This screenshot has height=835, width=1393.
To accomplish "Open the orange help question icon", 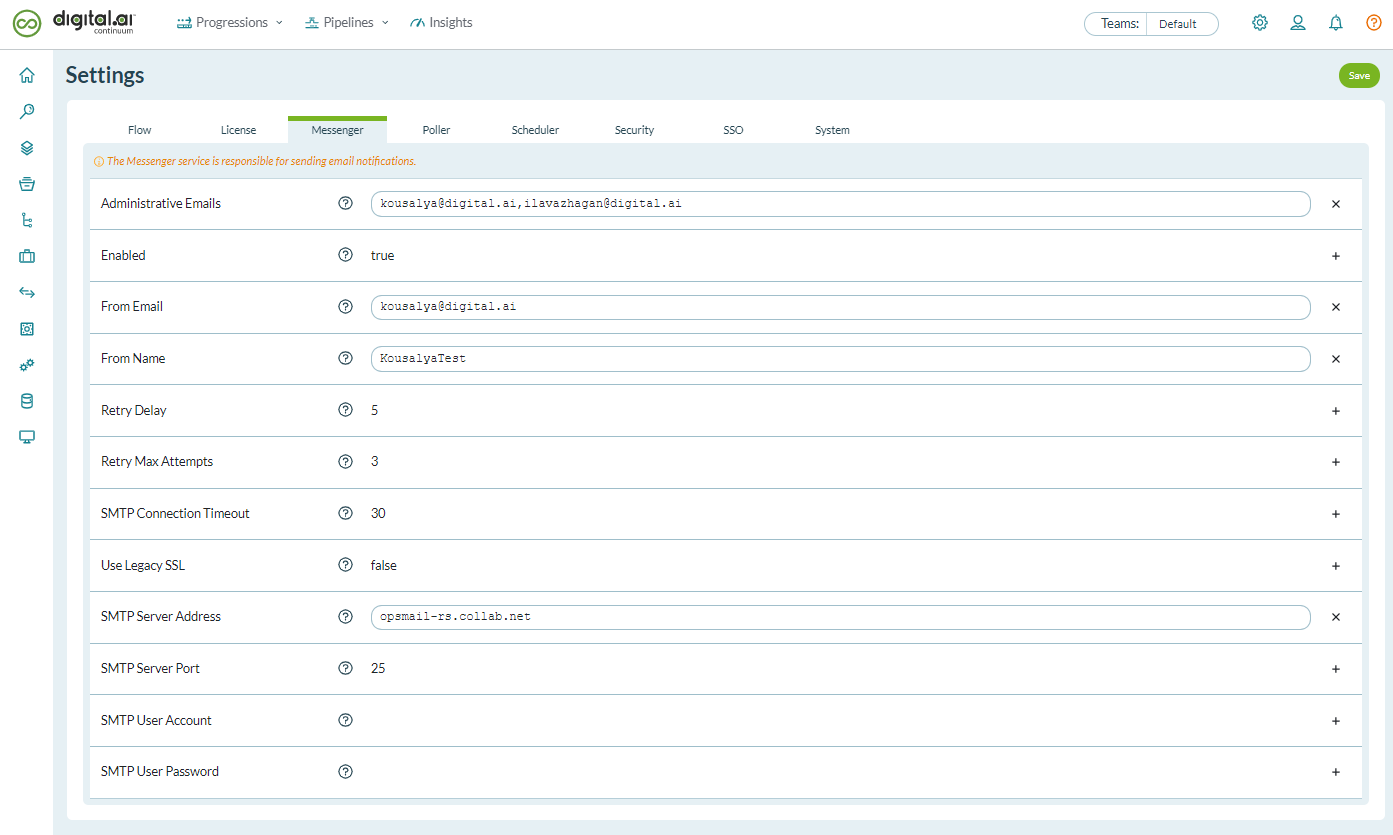I will 1374,23.
